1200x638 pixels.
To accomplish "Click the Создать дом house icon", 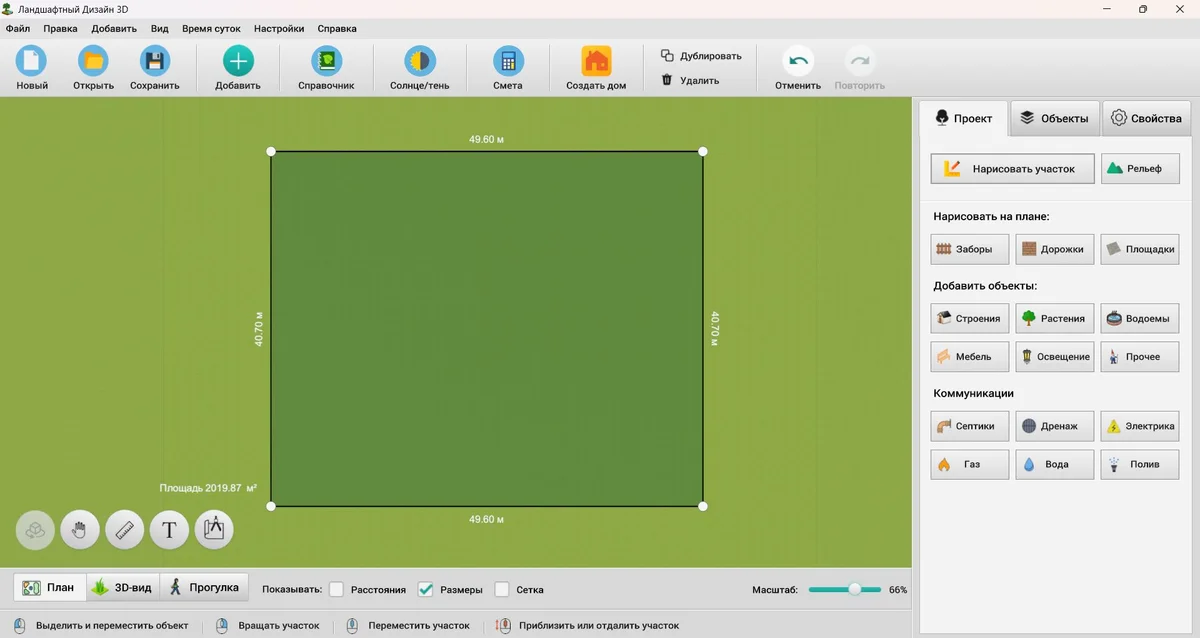I will point(596,62).
